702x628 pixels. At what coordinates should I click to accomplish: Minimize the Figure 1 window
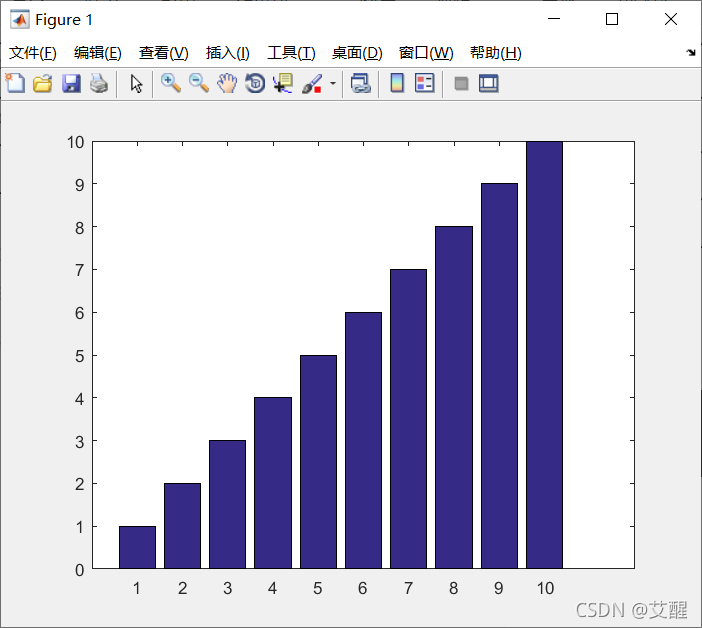click(554, 19)
